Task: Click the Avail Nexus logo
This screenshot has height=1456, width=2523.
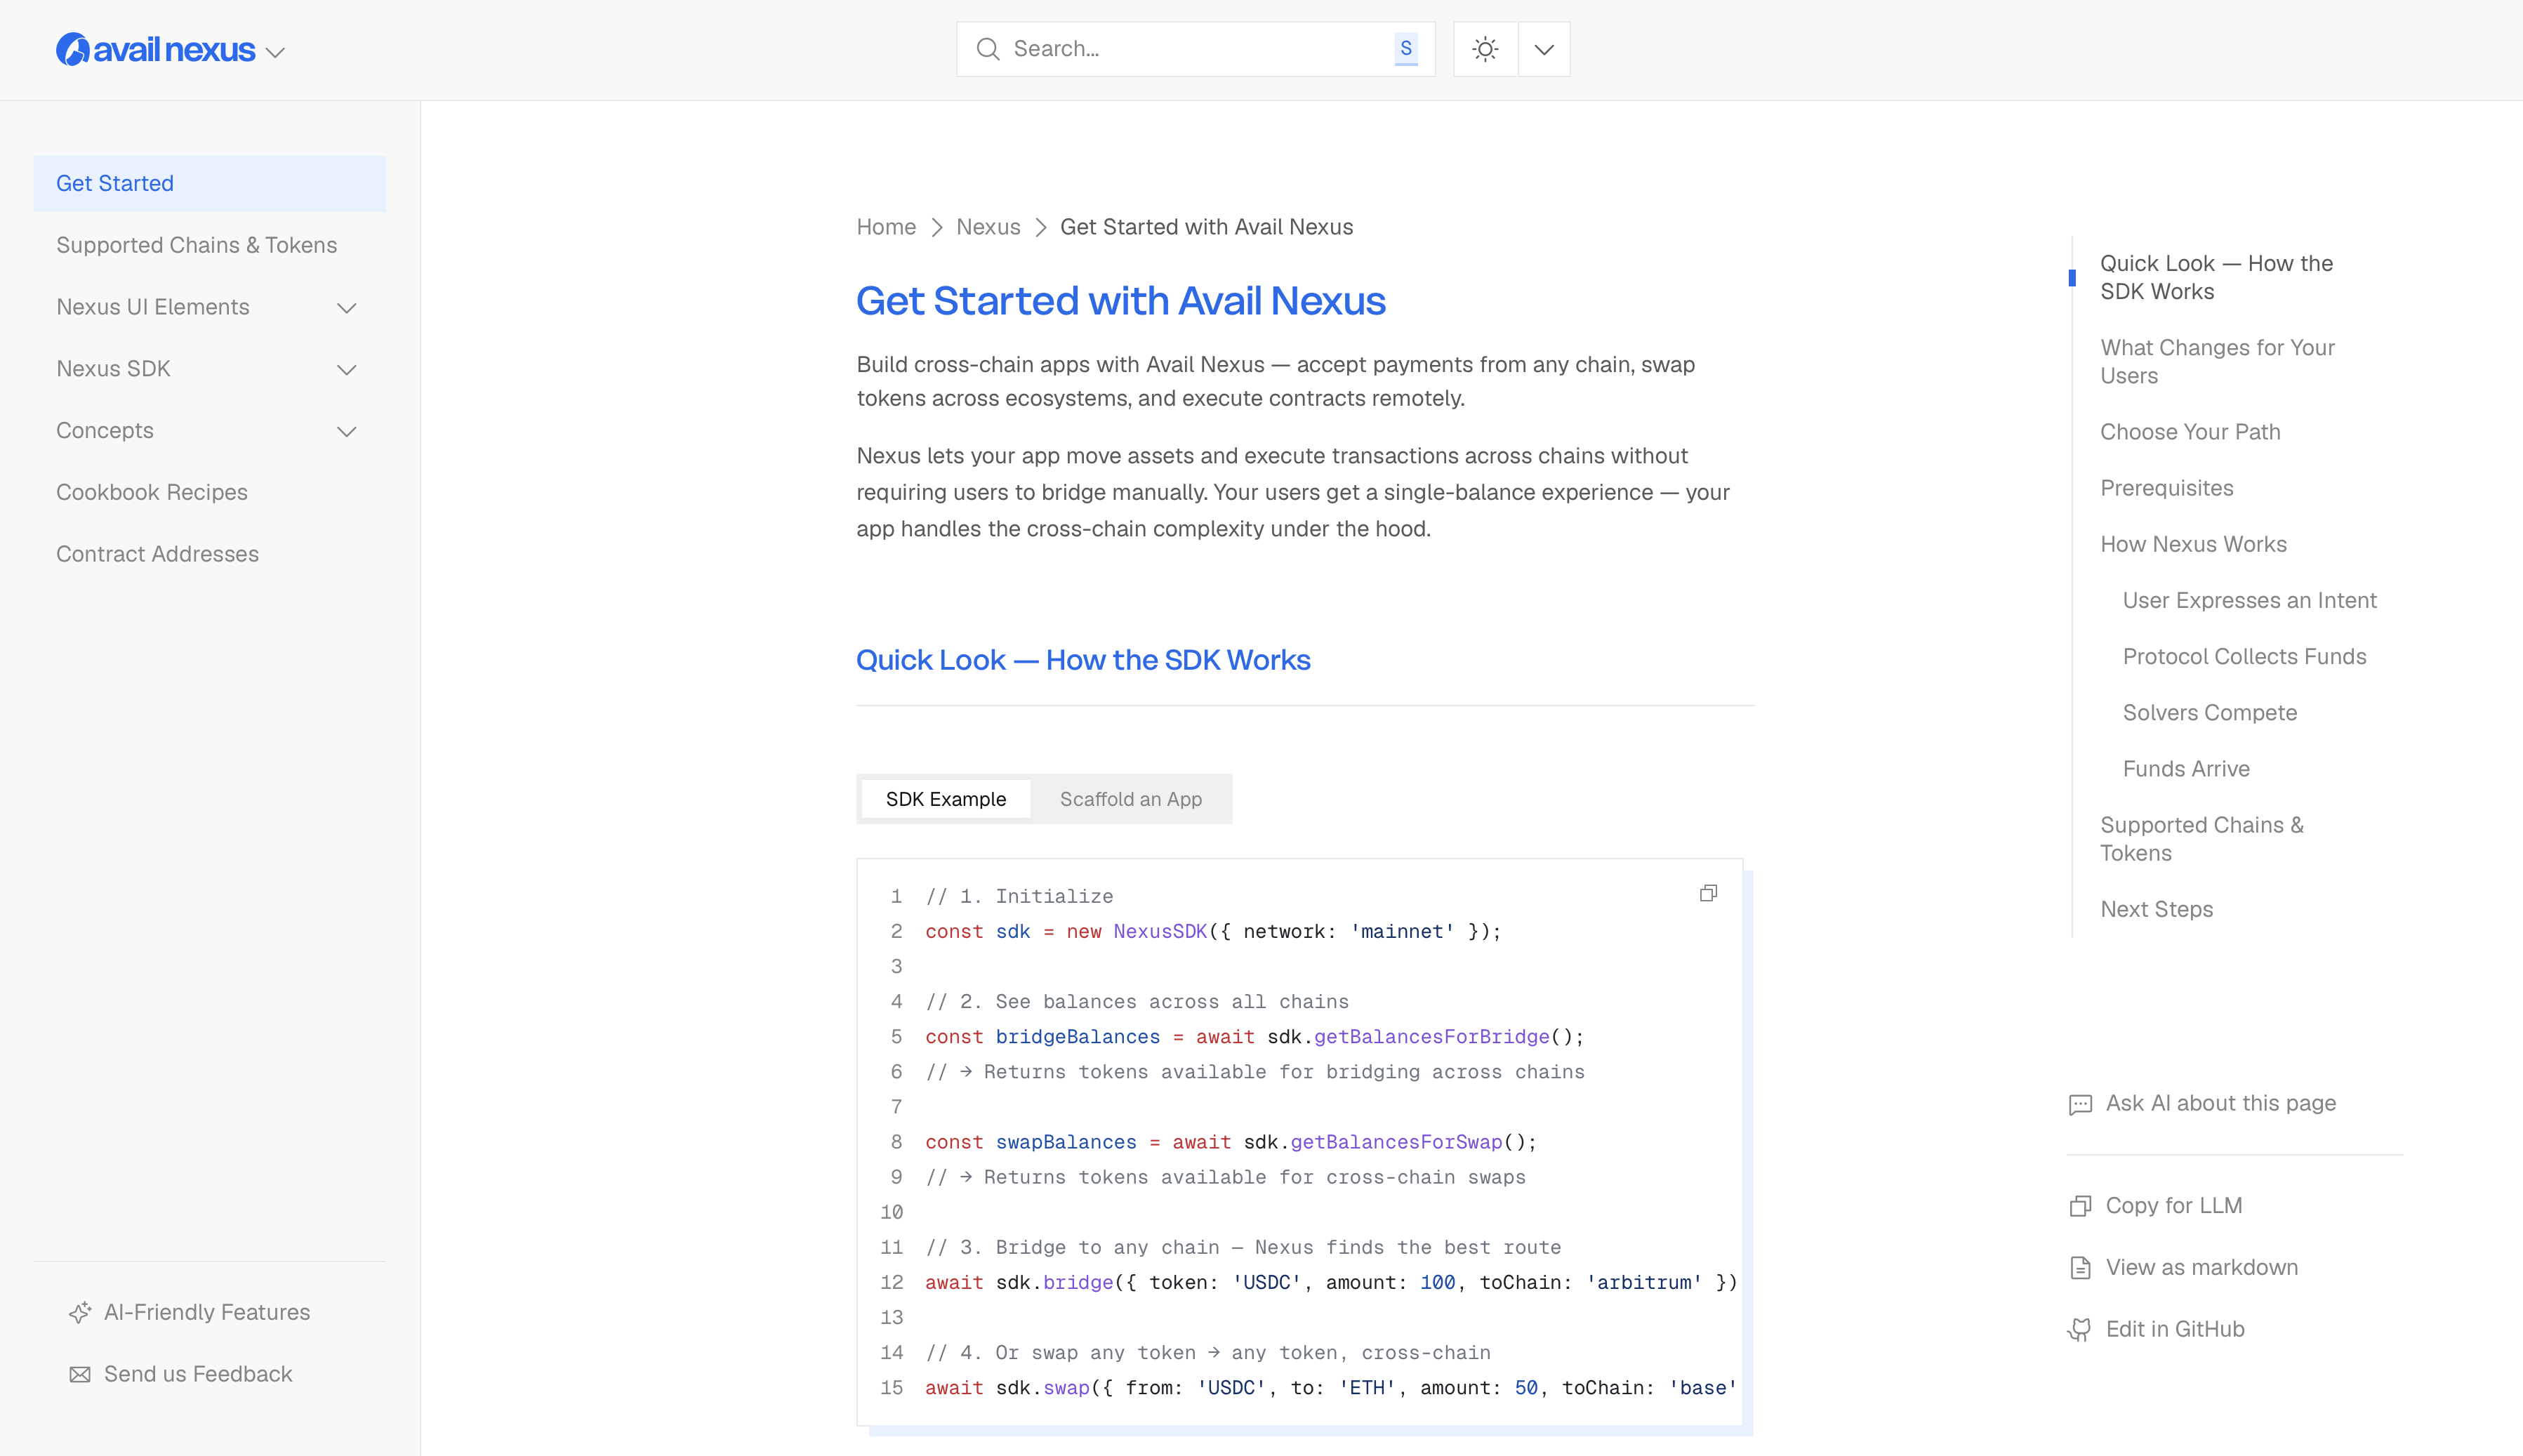Action: point(155,49)
